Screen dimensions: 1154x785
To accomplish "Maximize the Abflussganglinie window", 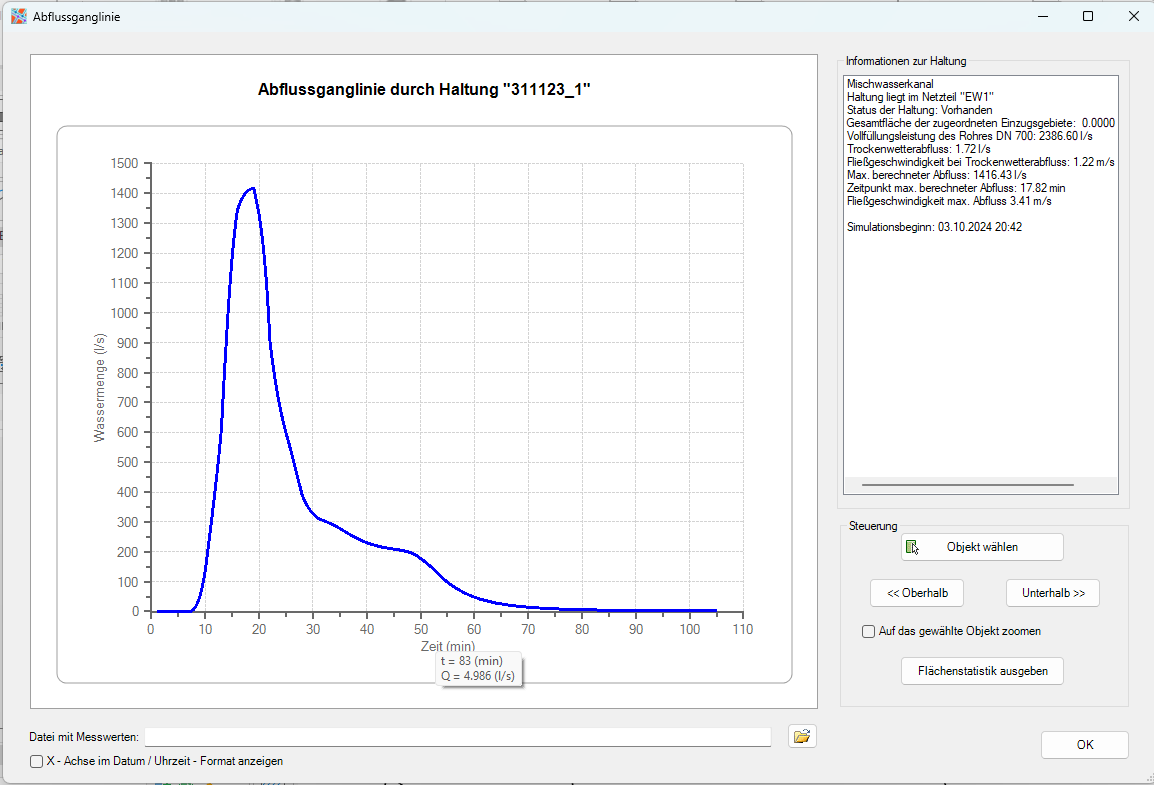I will click(1088, 17).
